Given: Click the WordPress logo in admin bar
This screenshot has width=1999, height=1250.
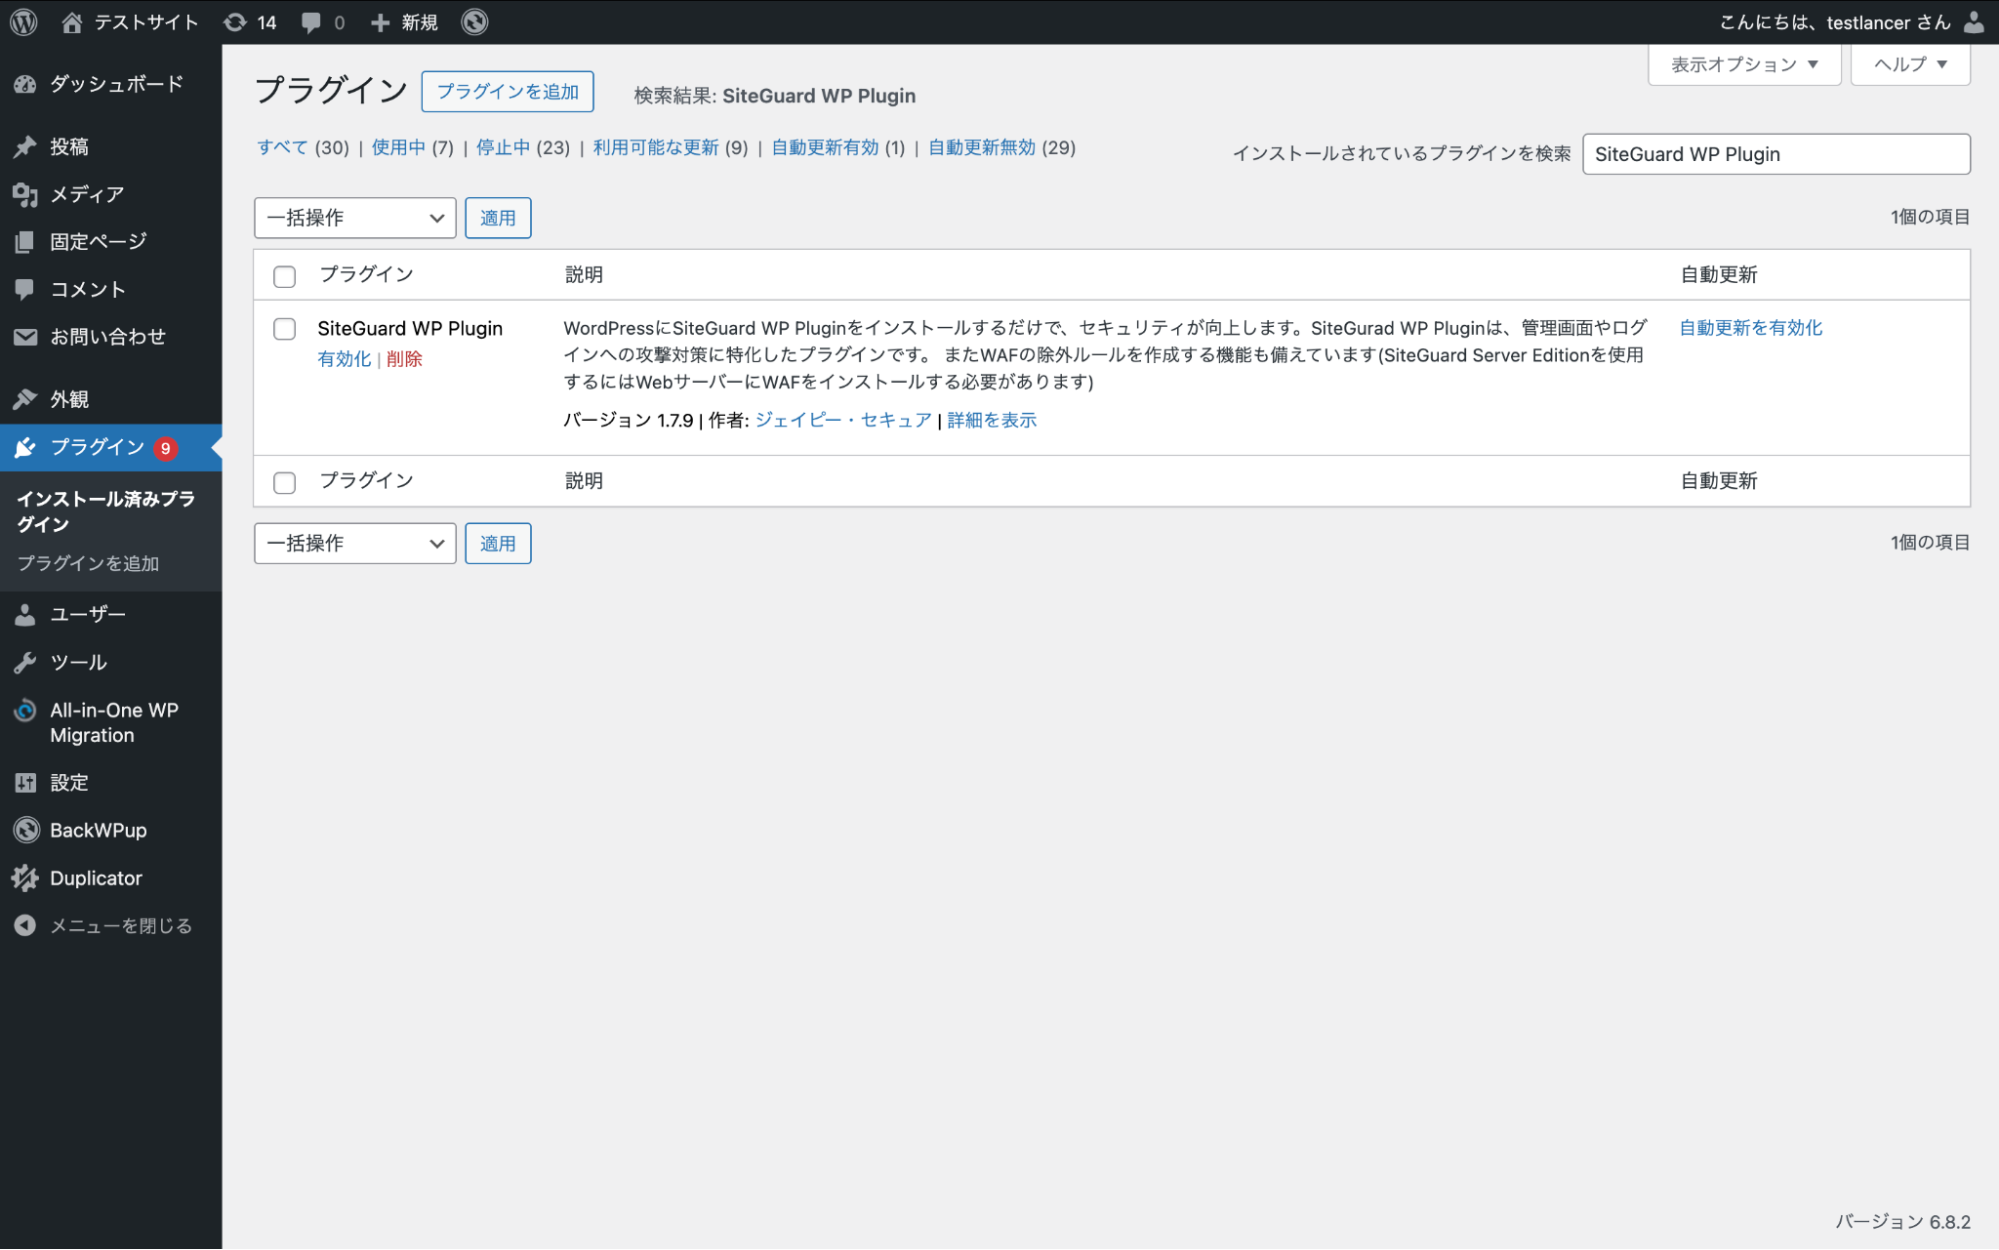Looking at the screenshot, I should tap(22, 21).
